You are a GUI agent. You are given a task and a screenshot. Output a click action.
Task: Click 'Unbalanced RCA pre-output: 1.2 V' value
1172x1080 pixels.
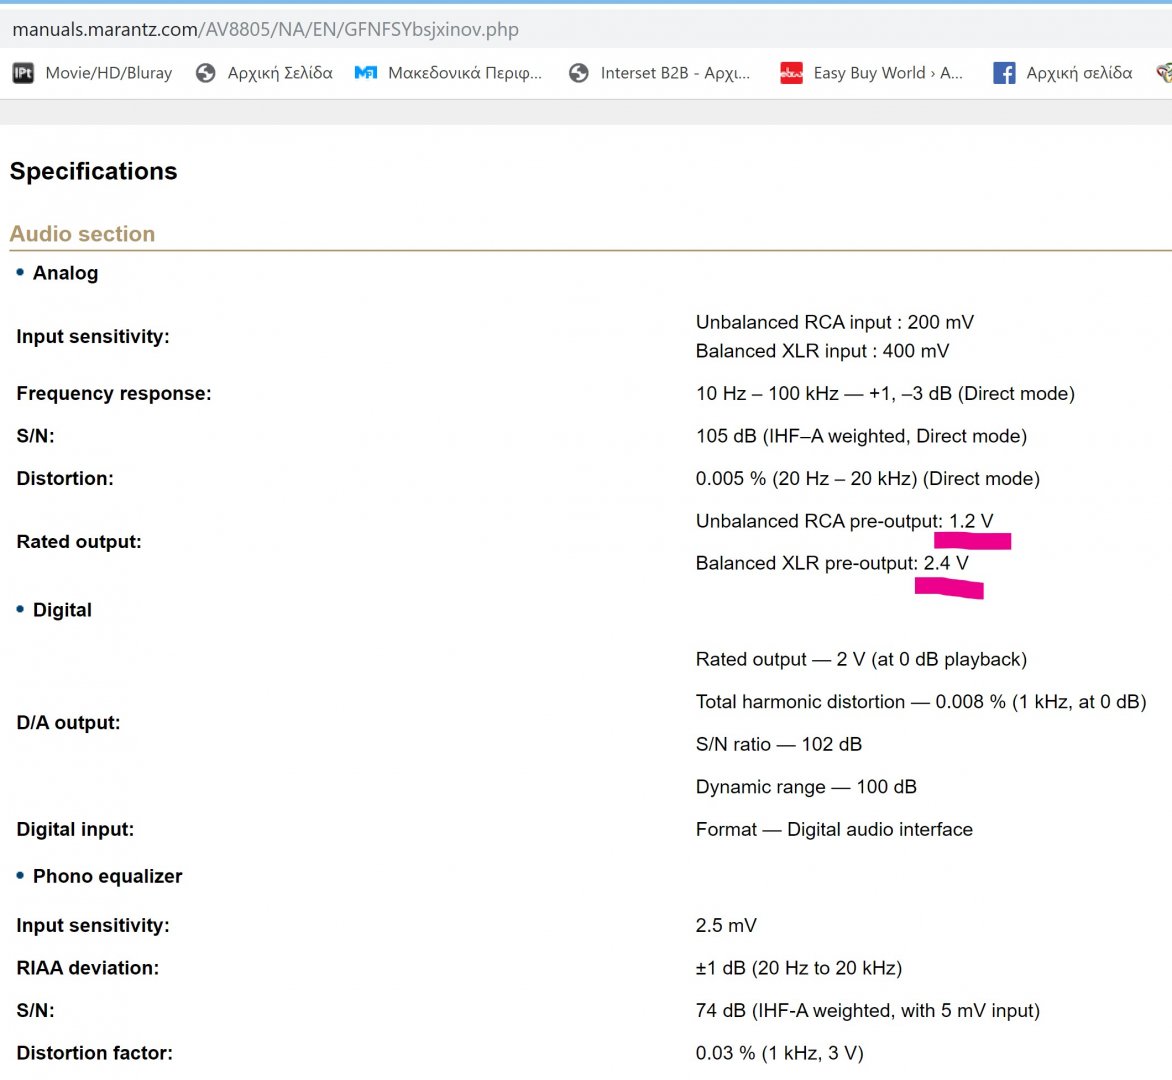coord(845,521)
